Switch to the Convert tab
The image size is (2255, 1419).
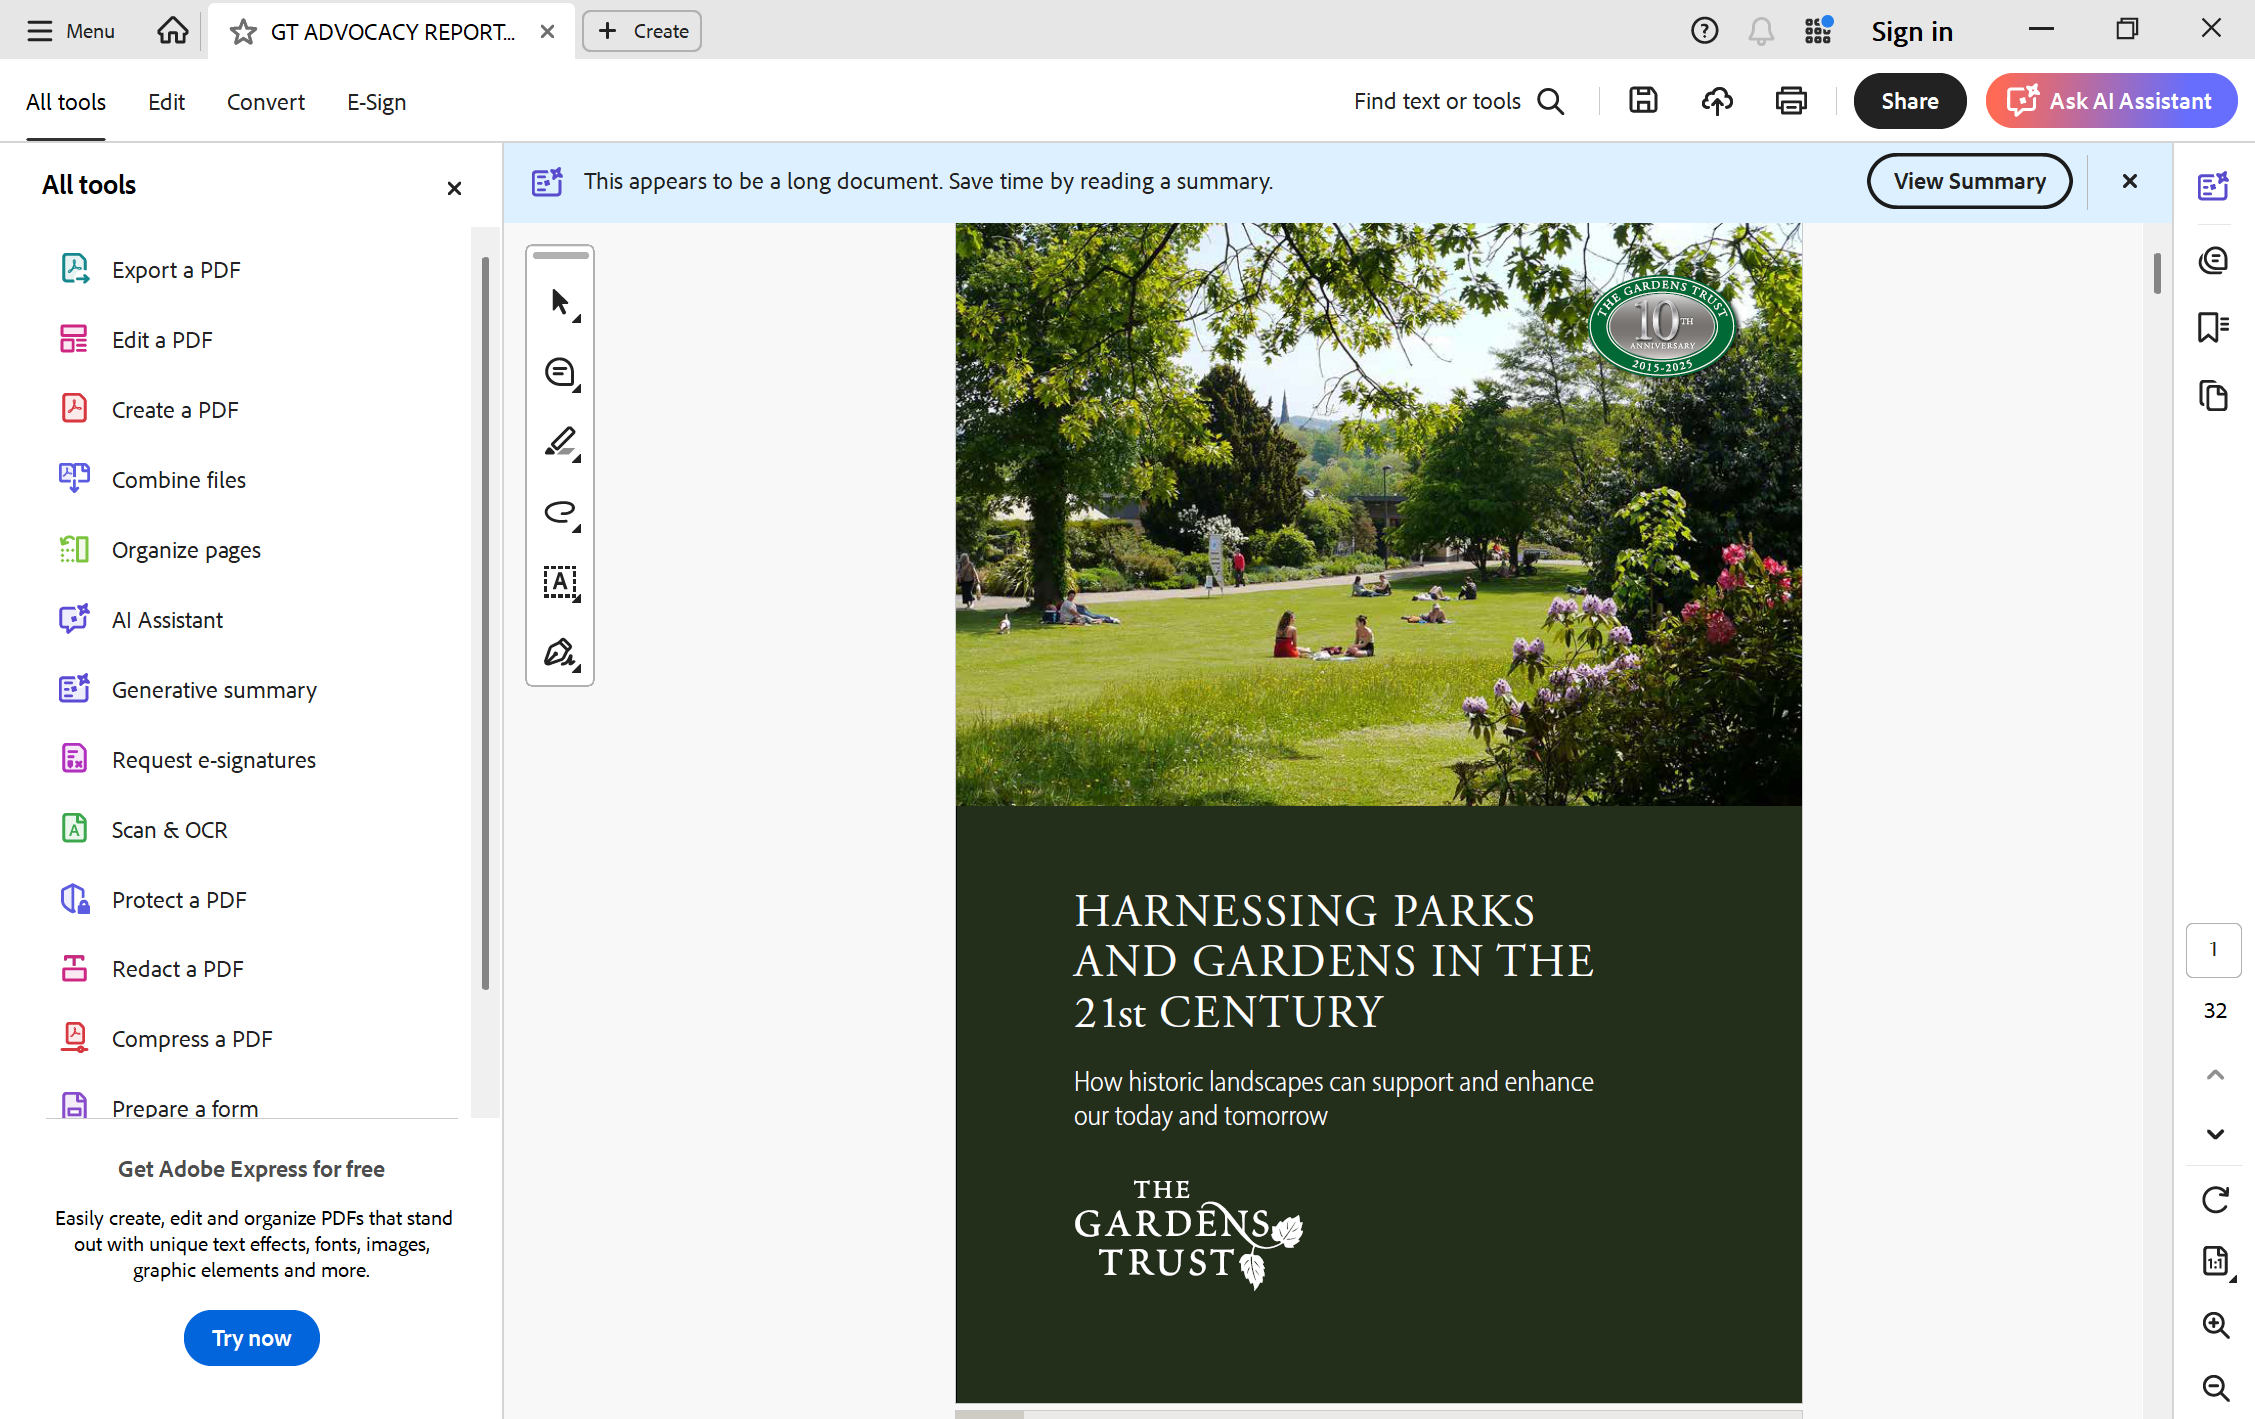[265, 102]
